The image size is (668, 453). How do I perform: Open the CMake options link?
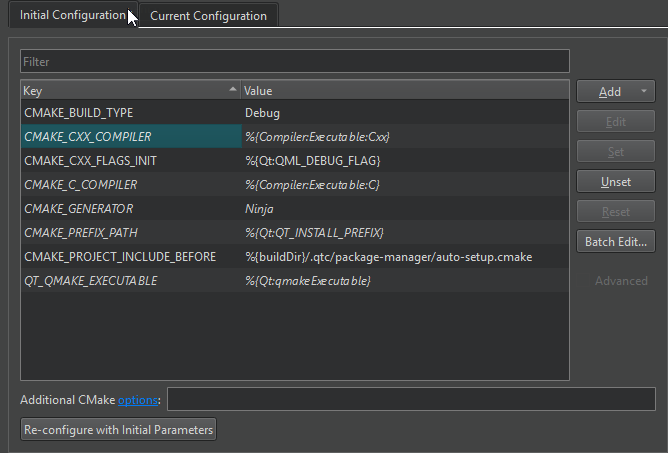point(138,400)
